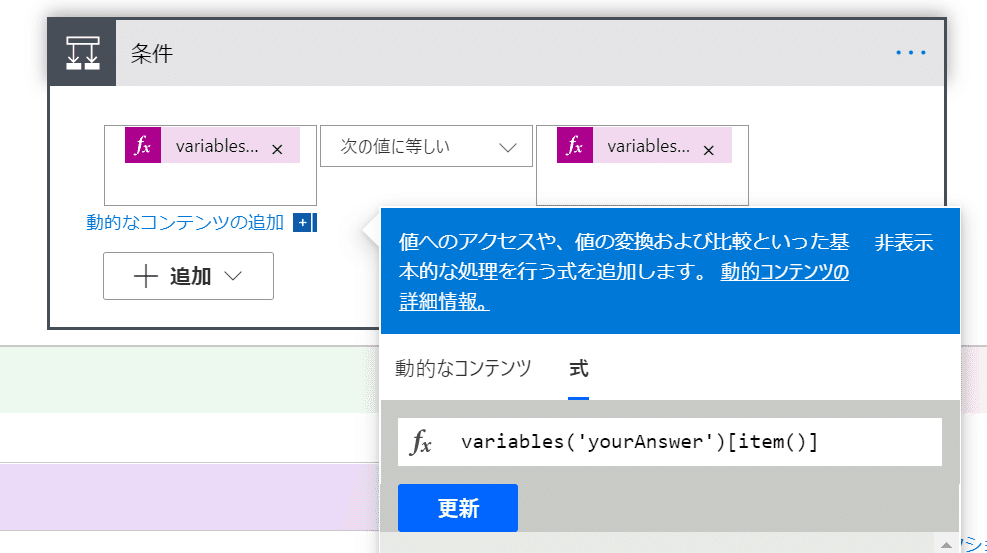Open the condition card's three-dot menu
This screenshot has height=553, width=987.
(x=910, y=53)
